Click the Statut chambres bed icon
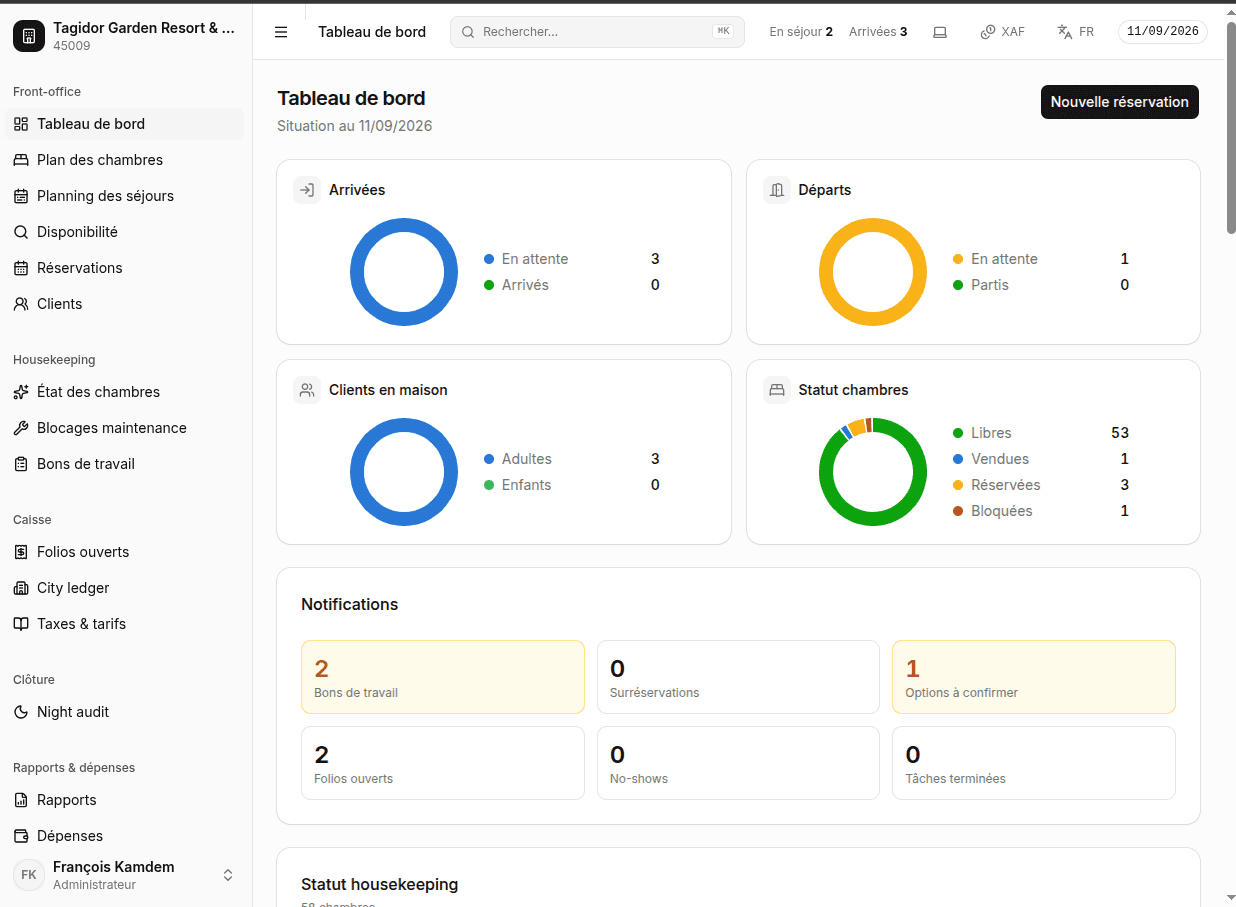This screenshot has width=1236, height=907. click(777, 390)
